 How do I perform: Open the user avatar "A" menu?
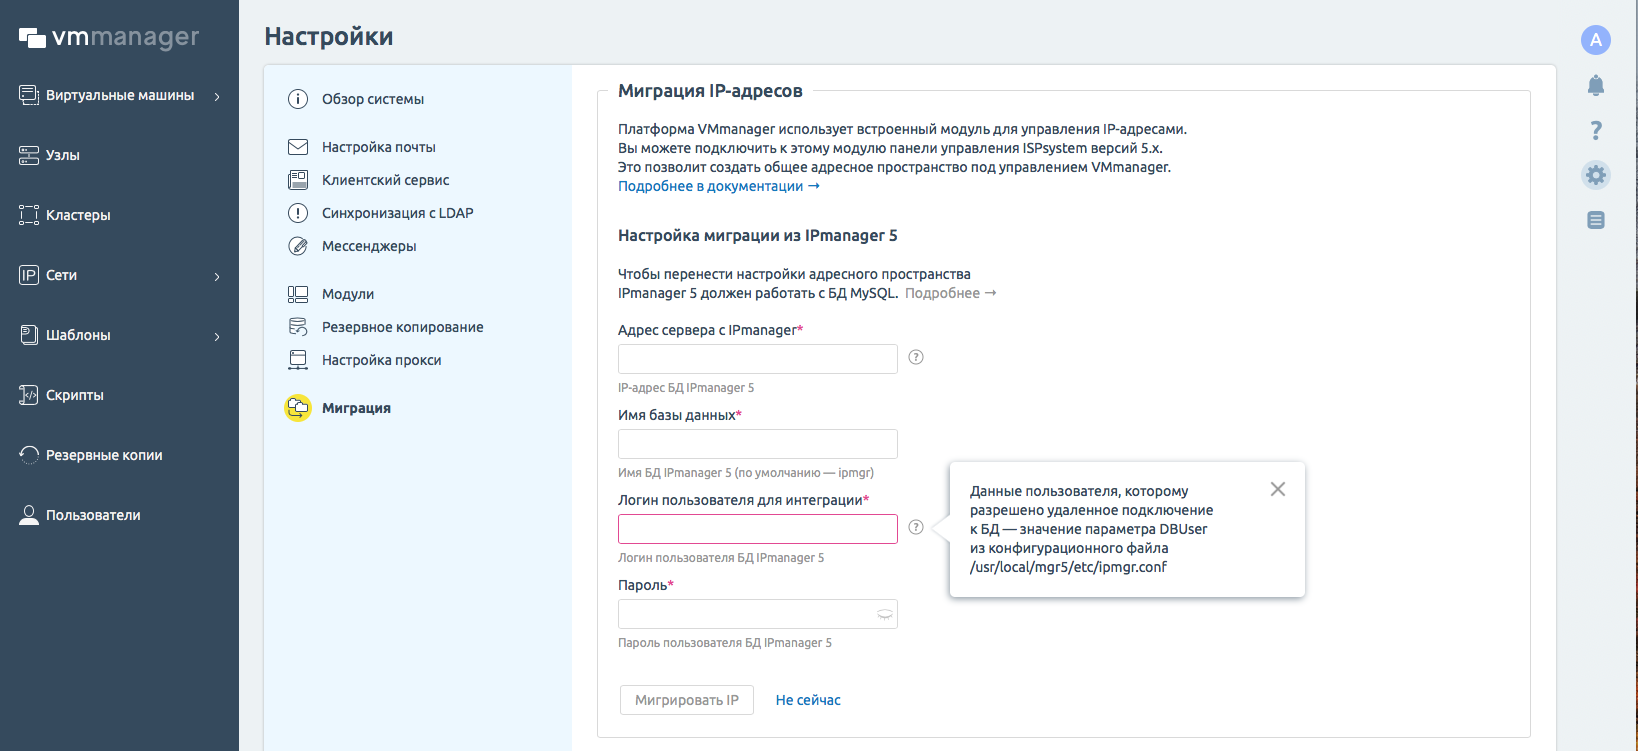pos(1596,40)
